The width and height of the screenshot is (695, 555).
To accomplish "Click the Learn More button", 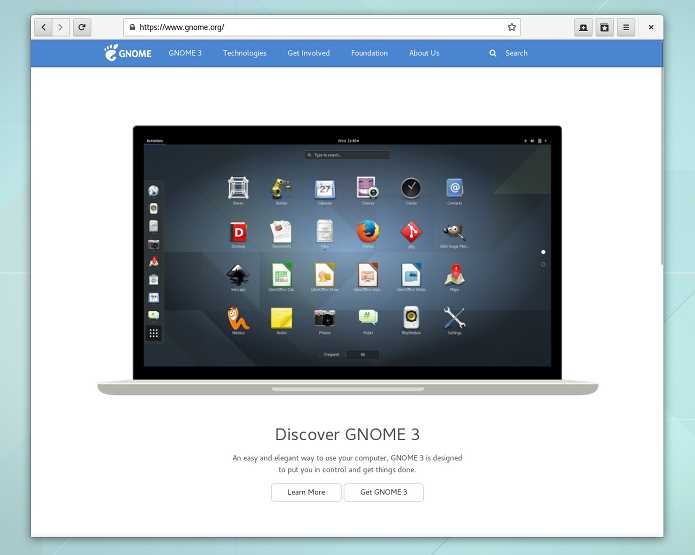I will [306, 492].
